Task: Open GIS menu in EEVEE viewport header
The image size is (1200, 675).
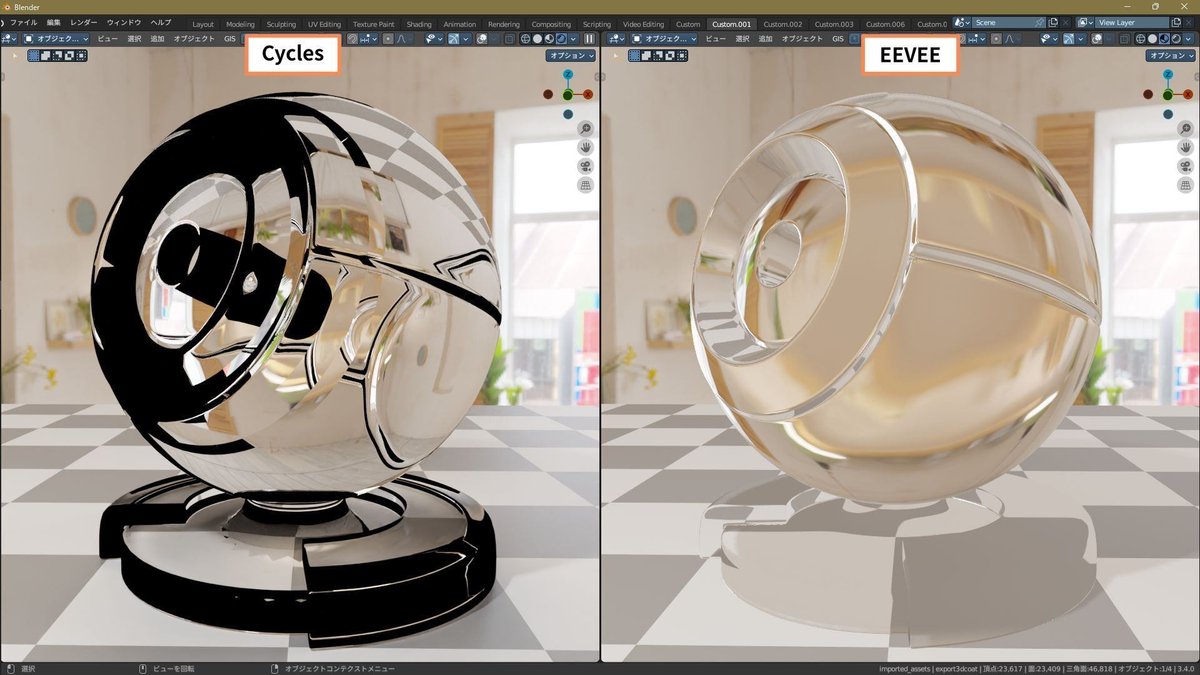Action: coord(838,38)
